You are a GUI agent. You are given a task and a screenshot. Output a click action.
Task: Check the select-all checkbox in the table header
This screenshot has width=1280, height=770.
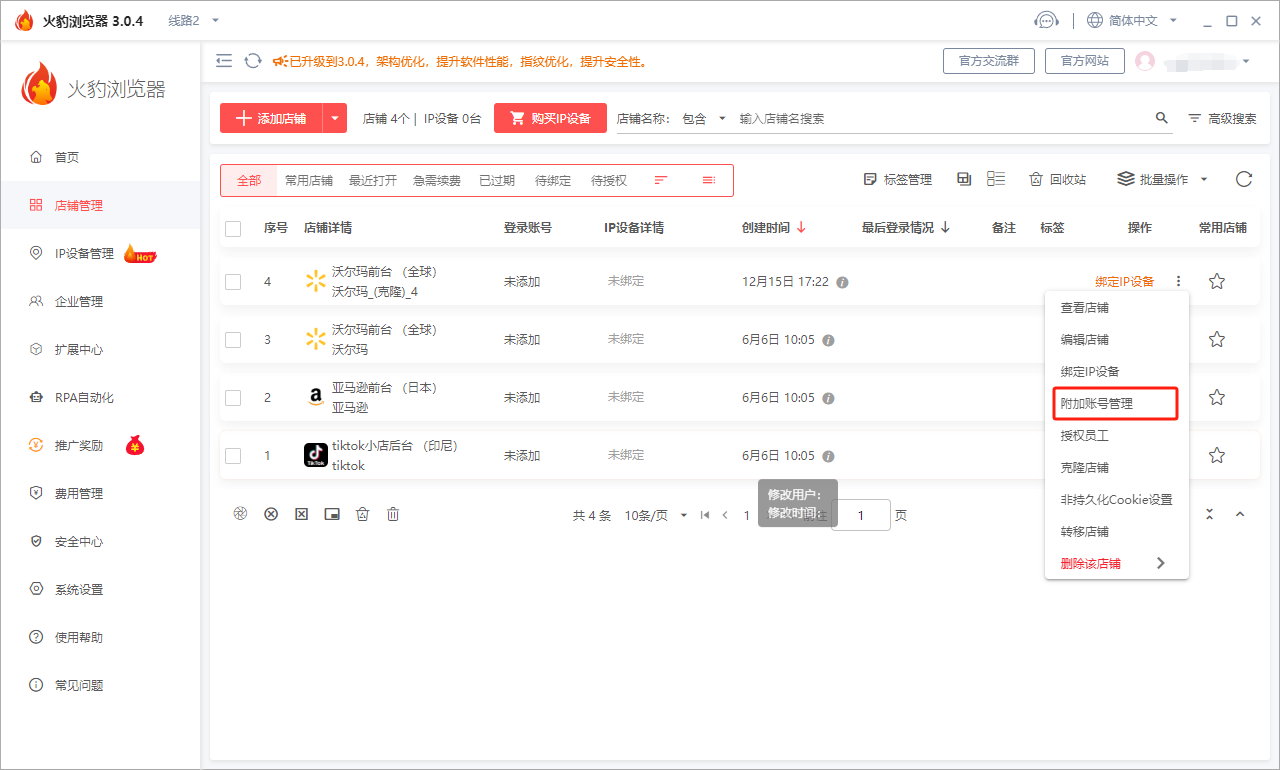233,228
